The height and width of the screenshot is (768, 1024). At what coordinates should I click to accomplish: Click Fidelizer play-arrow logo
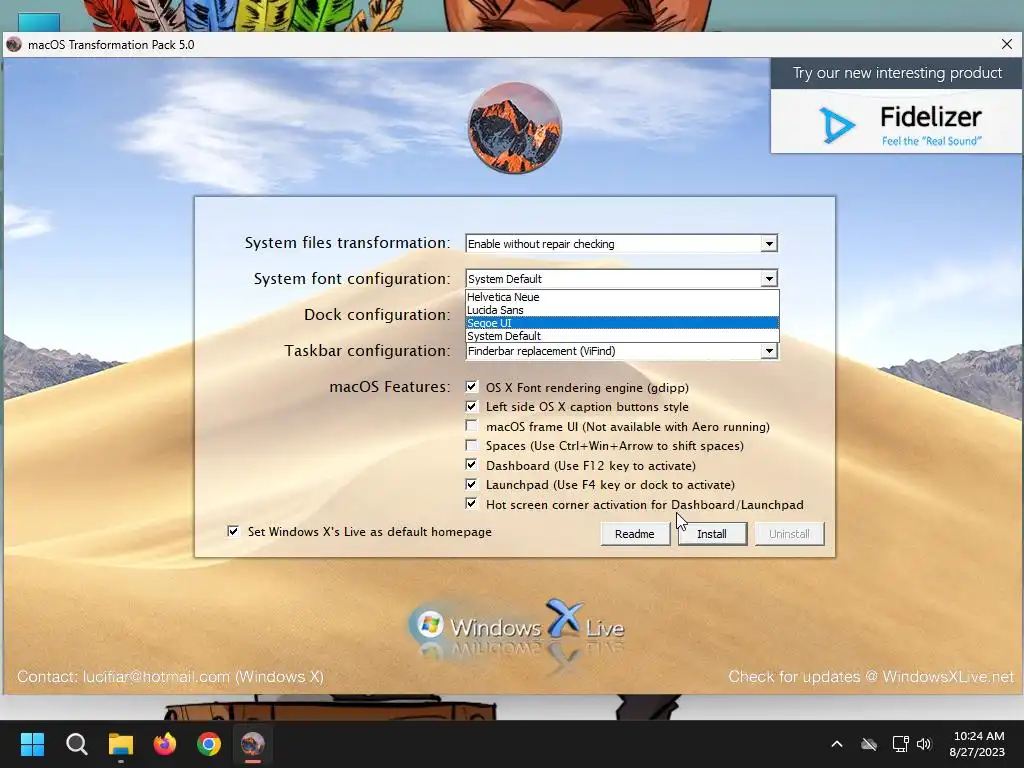pyautogui.click(x=837, y=125)
